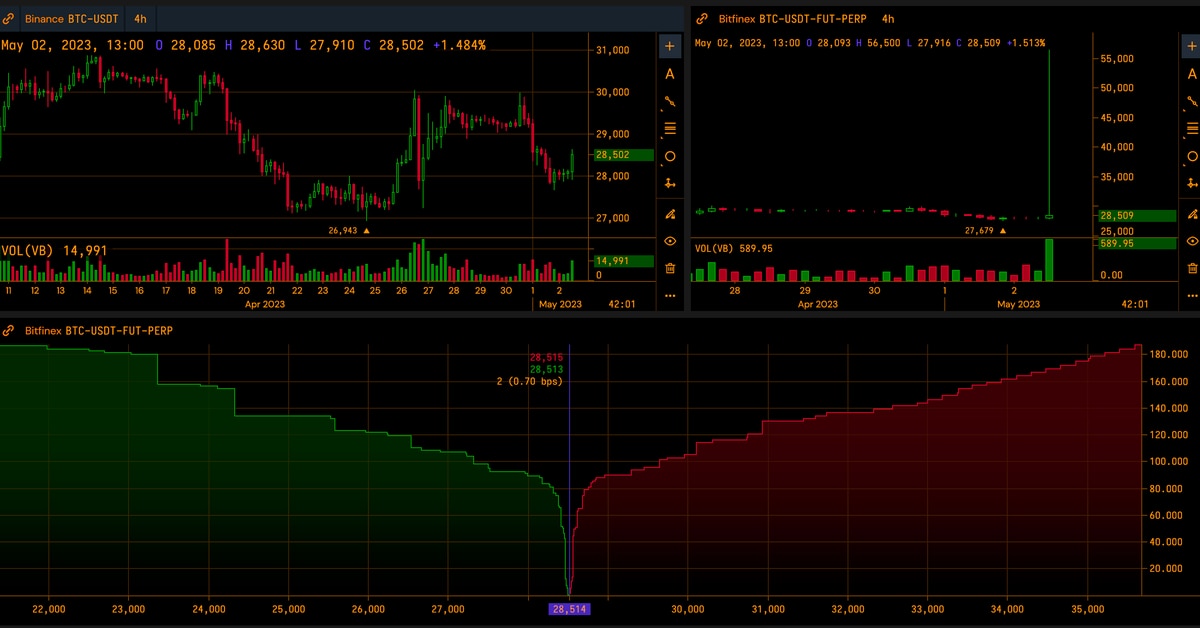Delete drawings with trash icon on Binance chart
Image resolution: width=1200 pixels, height=628 pixels.
(x=670, y=268)
